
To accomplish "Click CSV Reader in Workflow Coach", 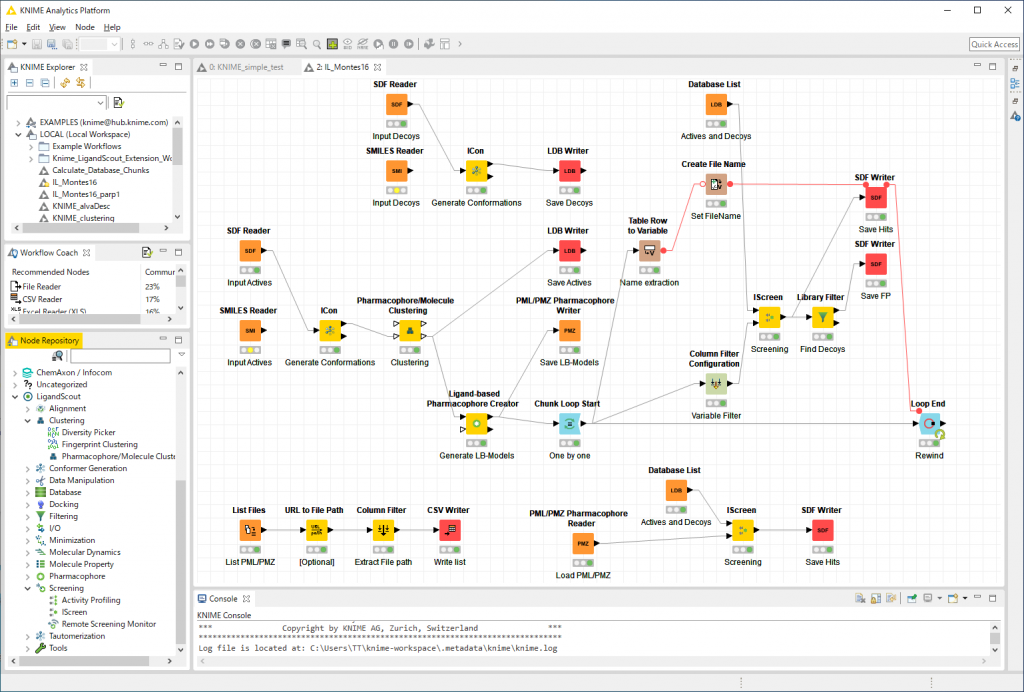I will (42, 299).
